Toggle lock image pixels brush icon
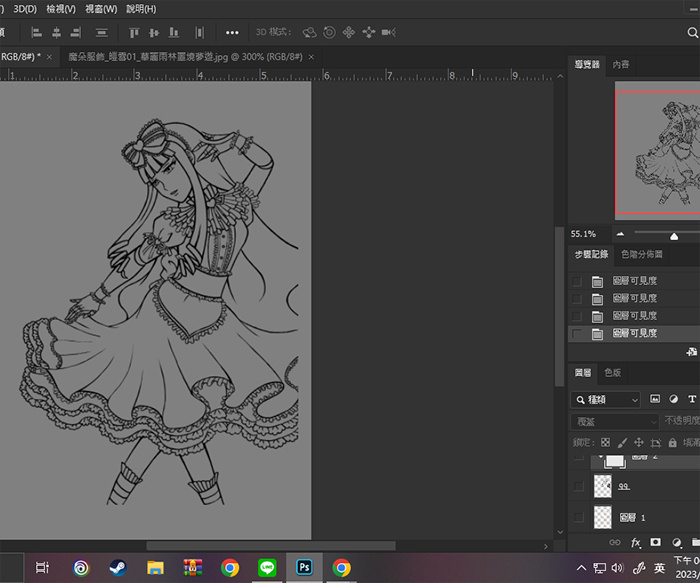 click(622, 442)
